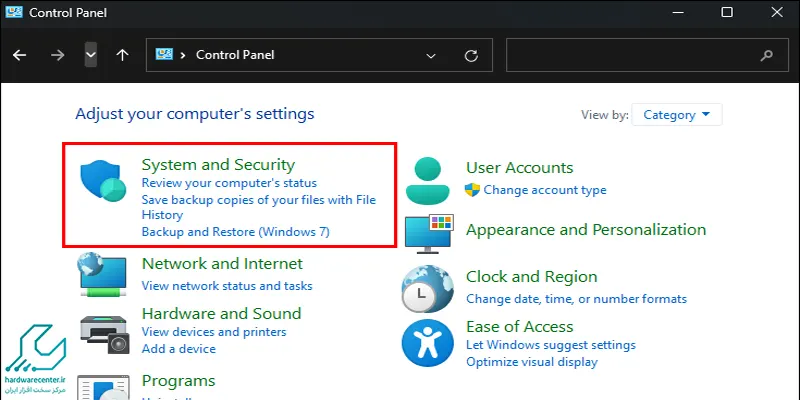Open the View by Category dropdown
The width and height of the screenshot is (800, 400).
click(677, 115)
